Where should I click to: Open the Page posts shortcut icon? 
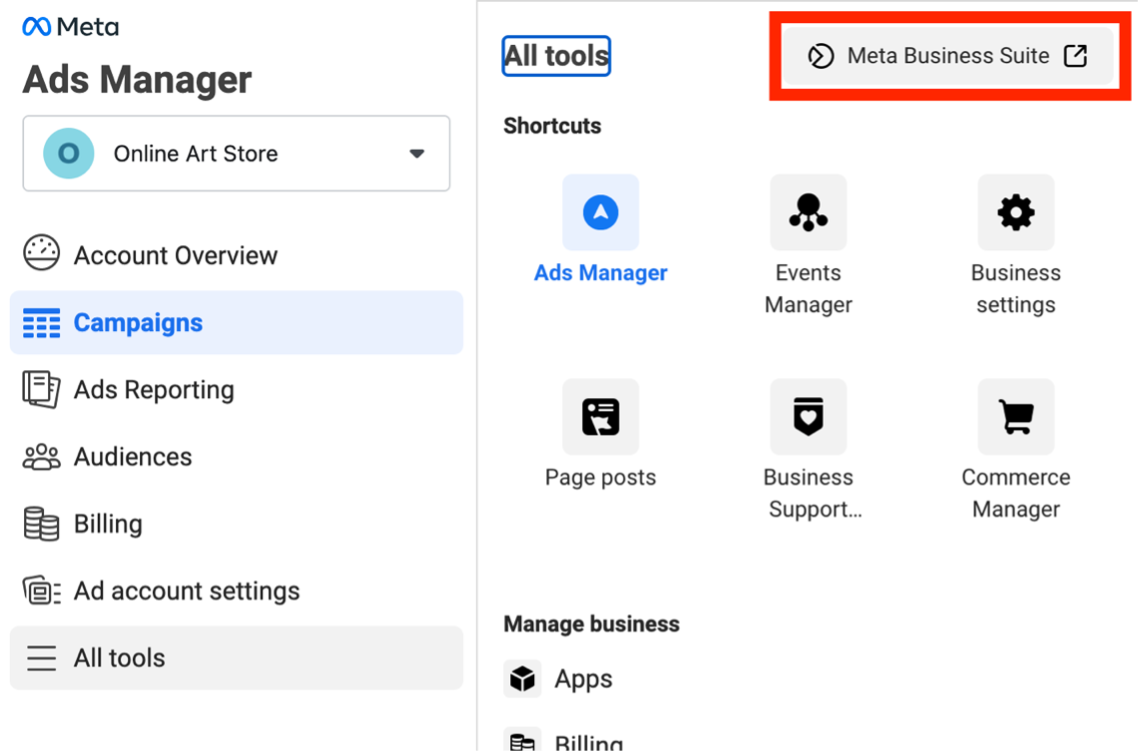(x=600, y=416)
